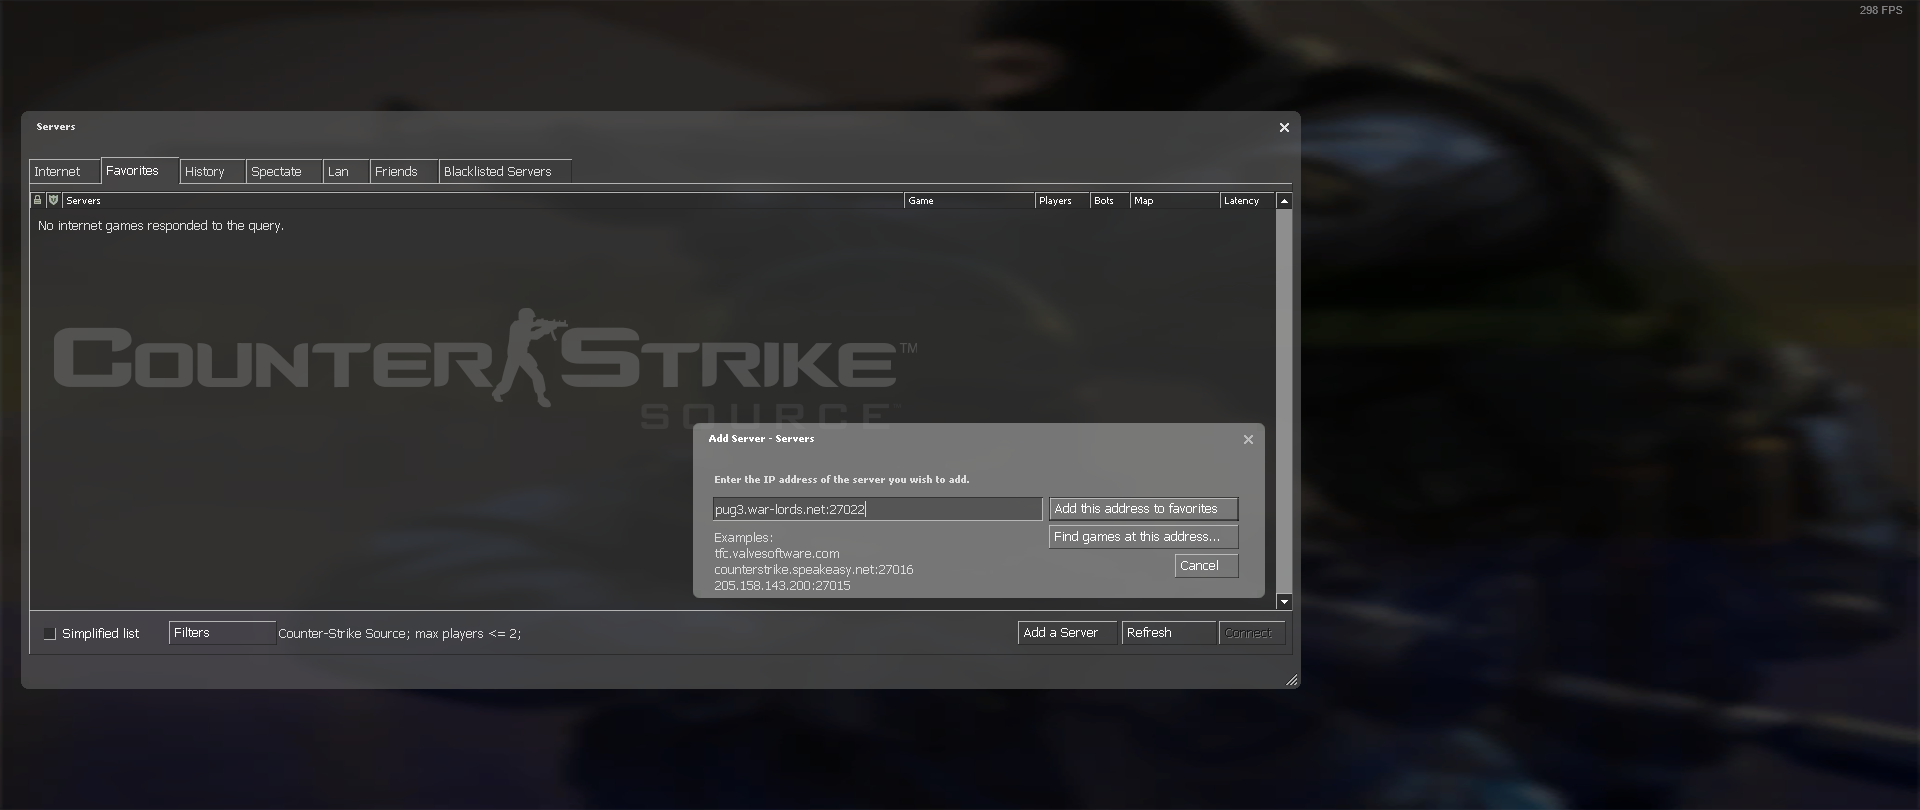Sort by the VAC shield icon column
The image size is (1920, 810).
click(x=53, y=201)
